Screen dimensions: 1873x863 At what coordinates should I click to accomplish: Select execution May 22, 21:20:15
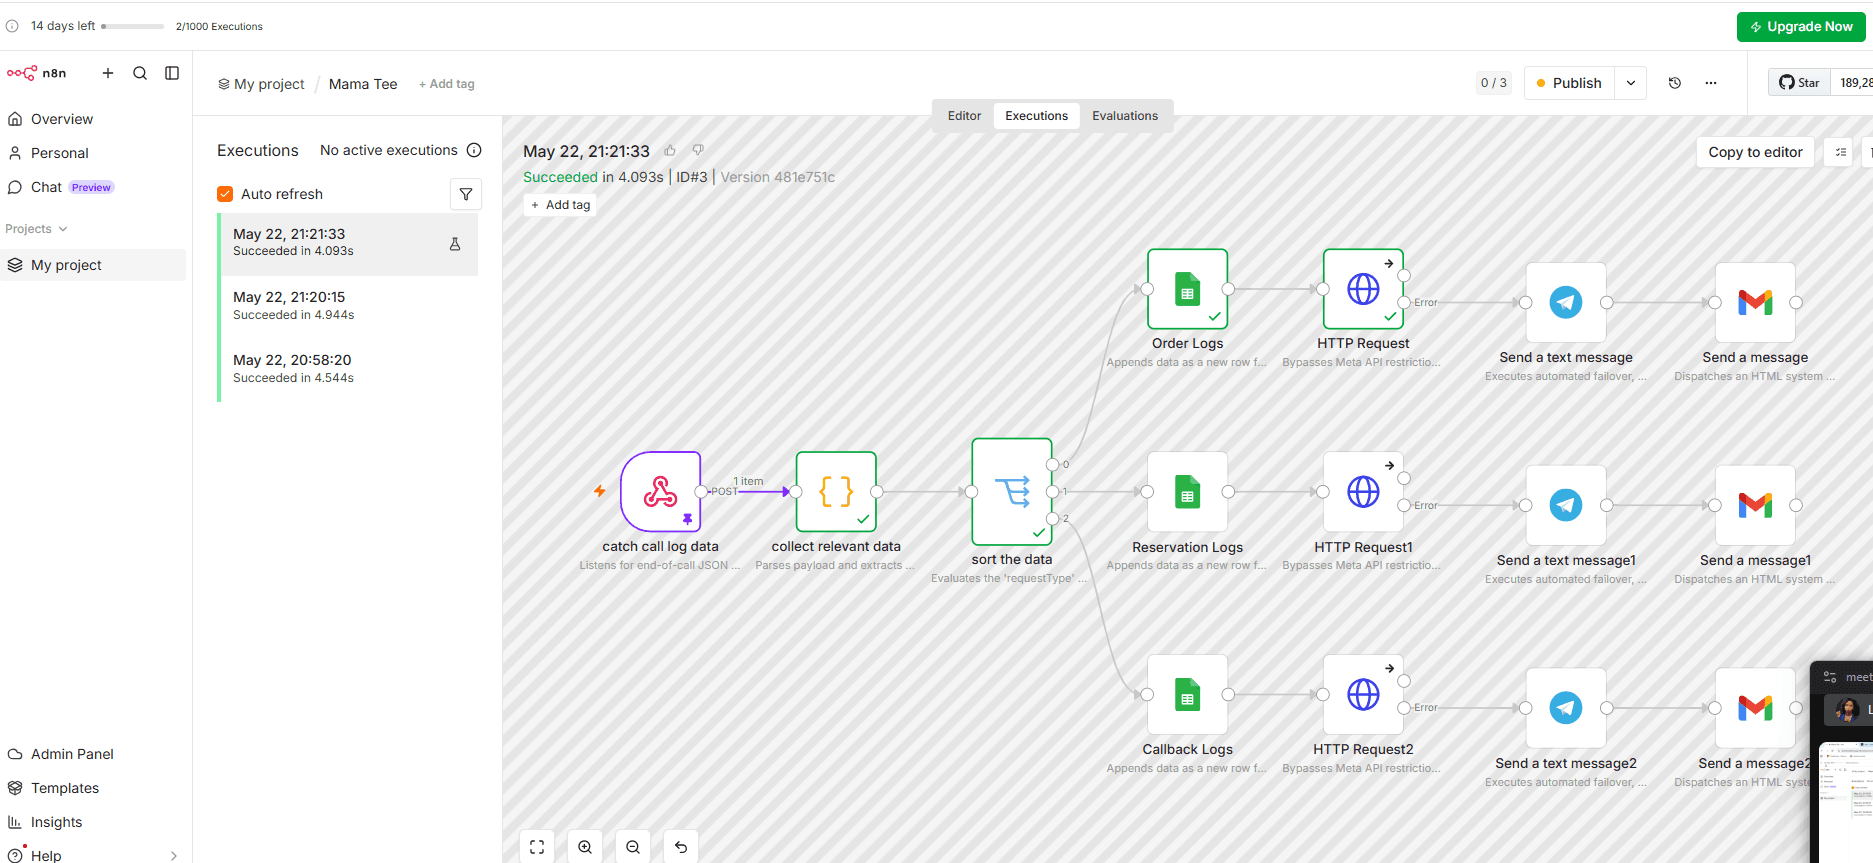[x=348, y=306]
